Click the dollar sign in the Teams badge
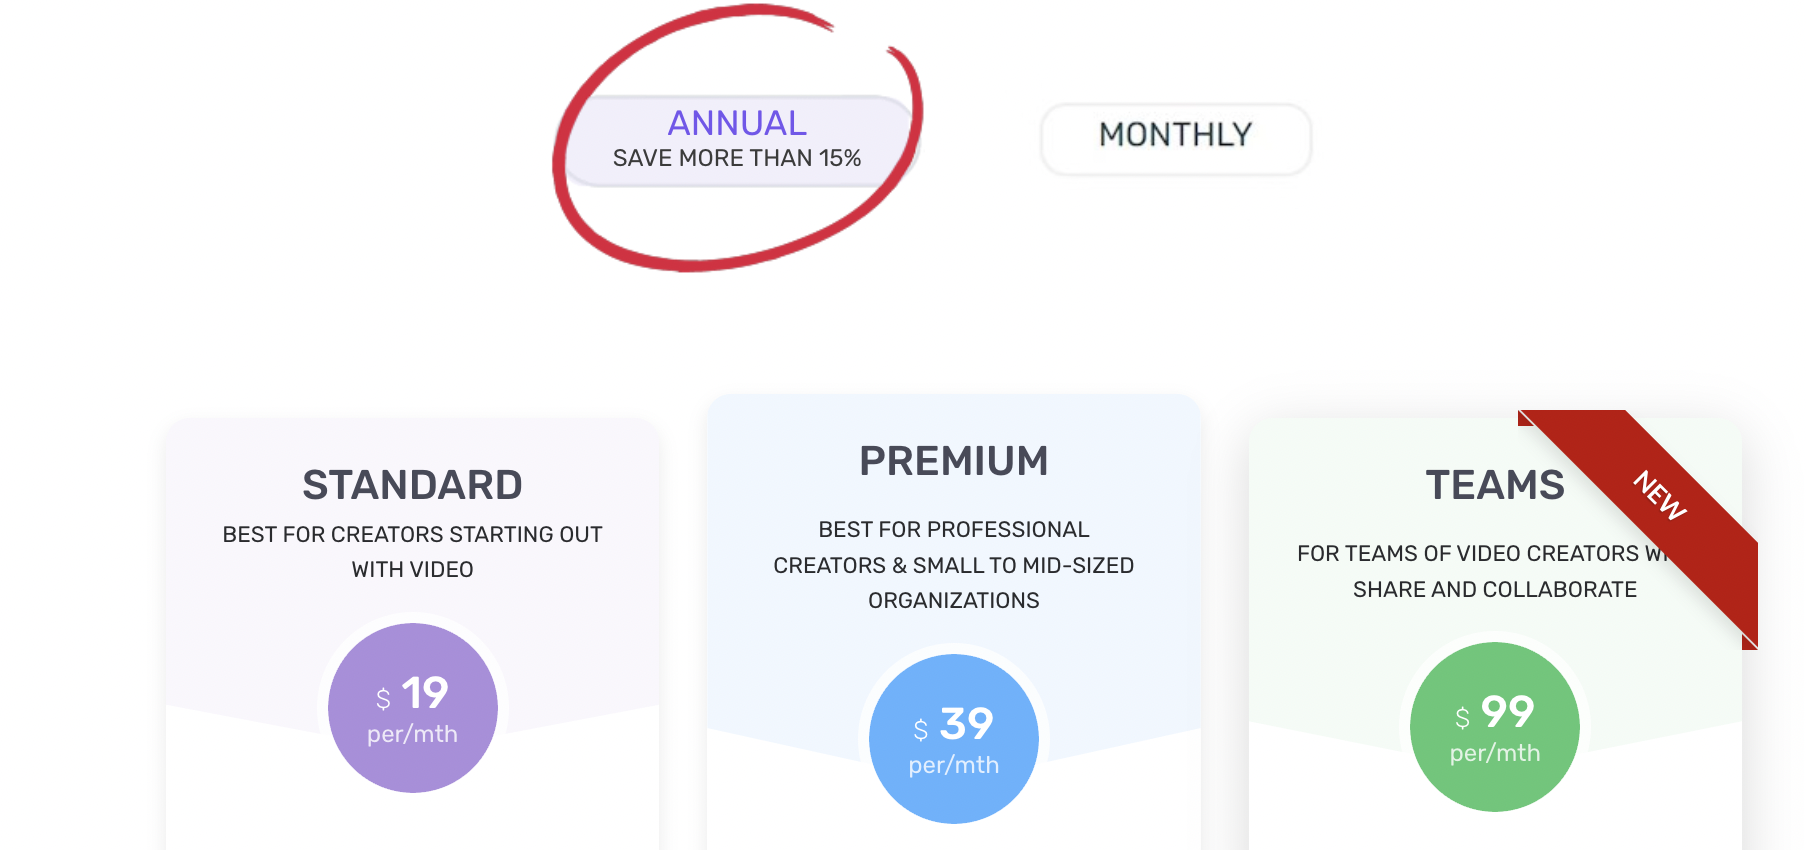 coord(1462,718)
